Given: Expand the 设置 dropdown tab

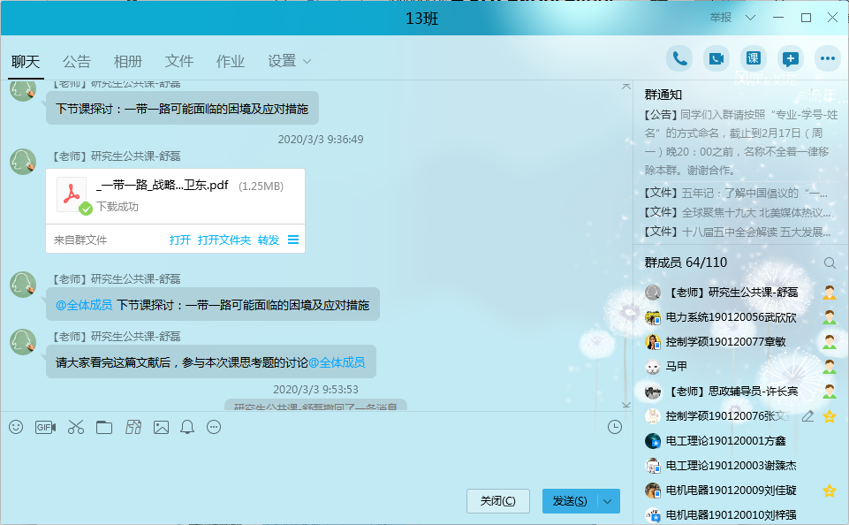Looking at the screenshot, I should click(290, 61).
